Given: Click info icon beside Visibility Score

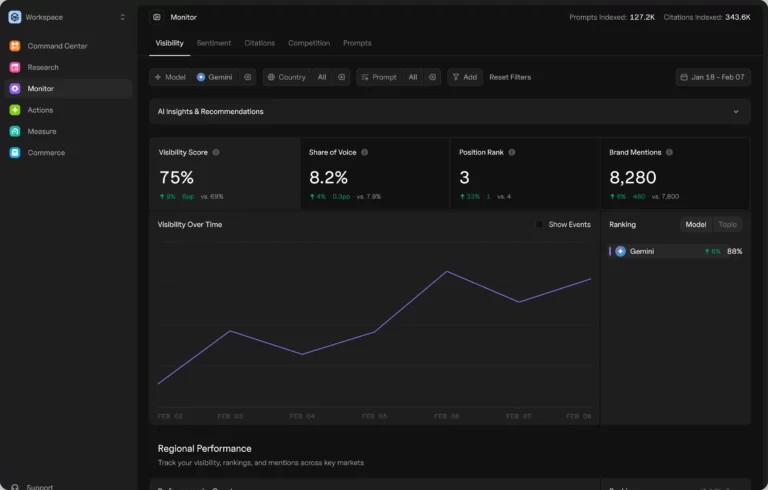Looking at the screenshot, I should pos(216,152).
